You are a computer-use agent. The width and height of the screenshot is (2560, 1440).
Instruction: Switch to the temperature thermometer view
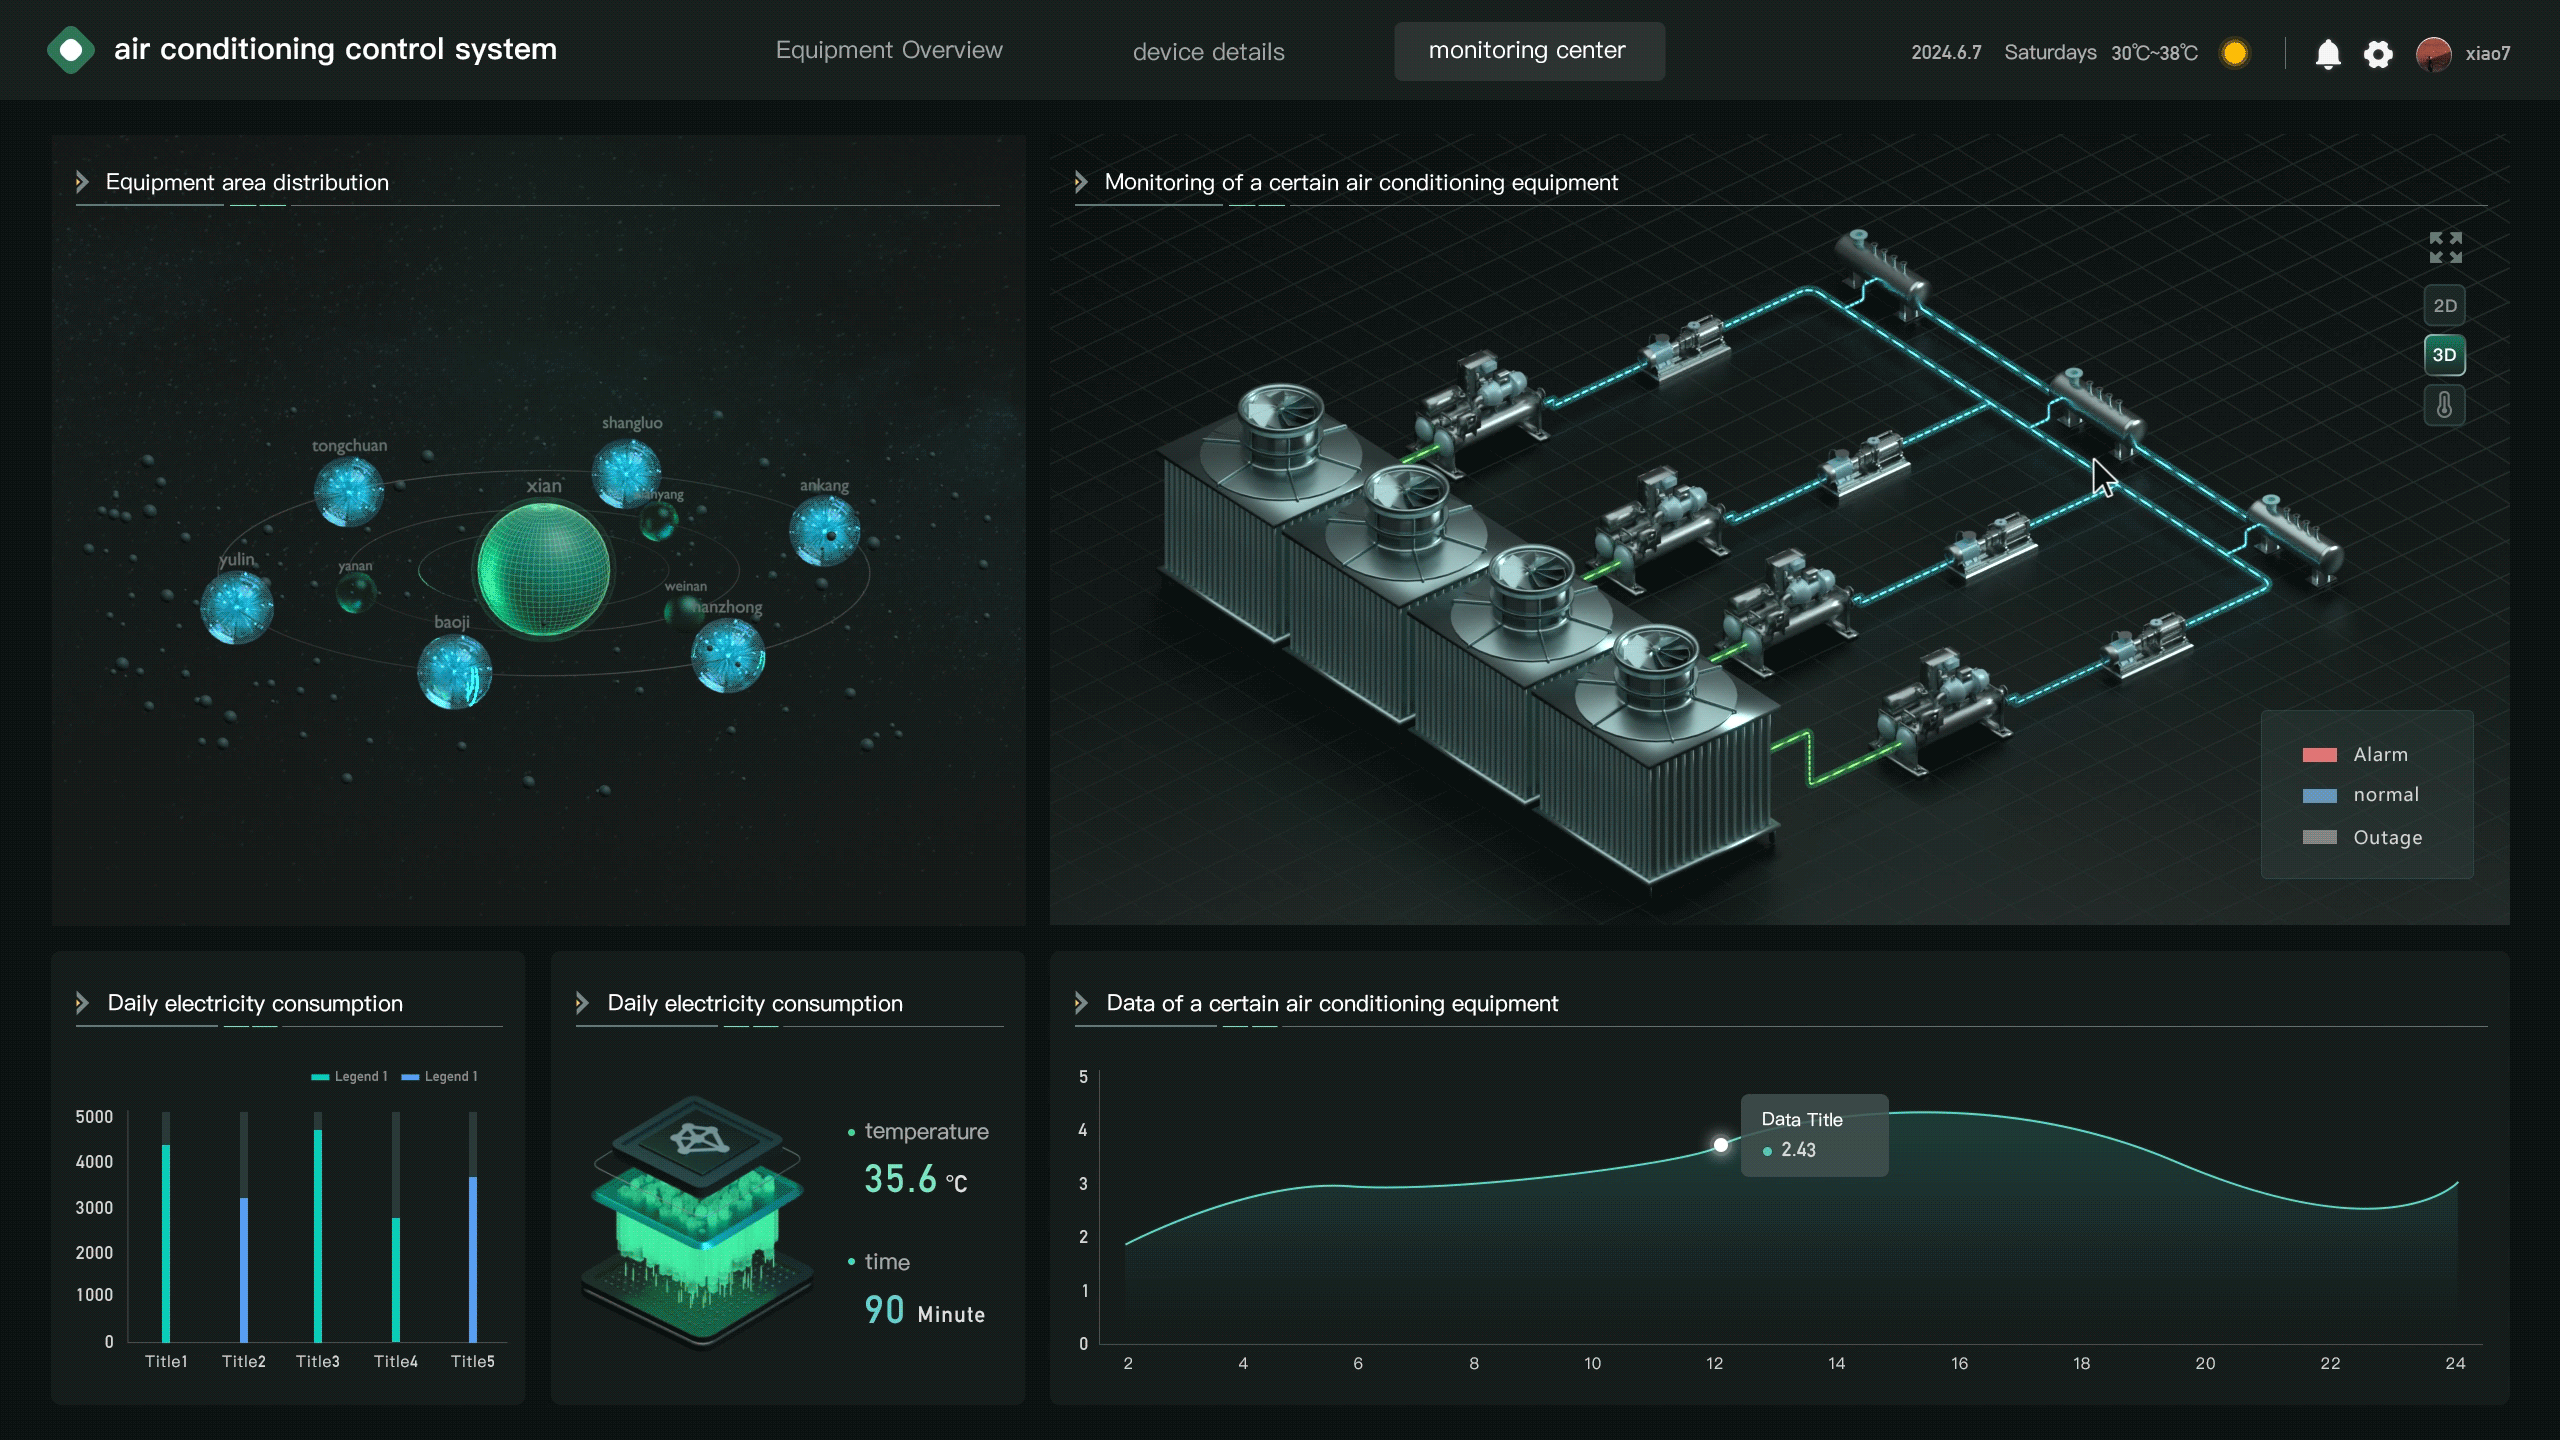(x=2444, y=405)
